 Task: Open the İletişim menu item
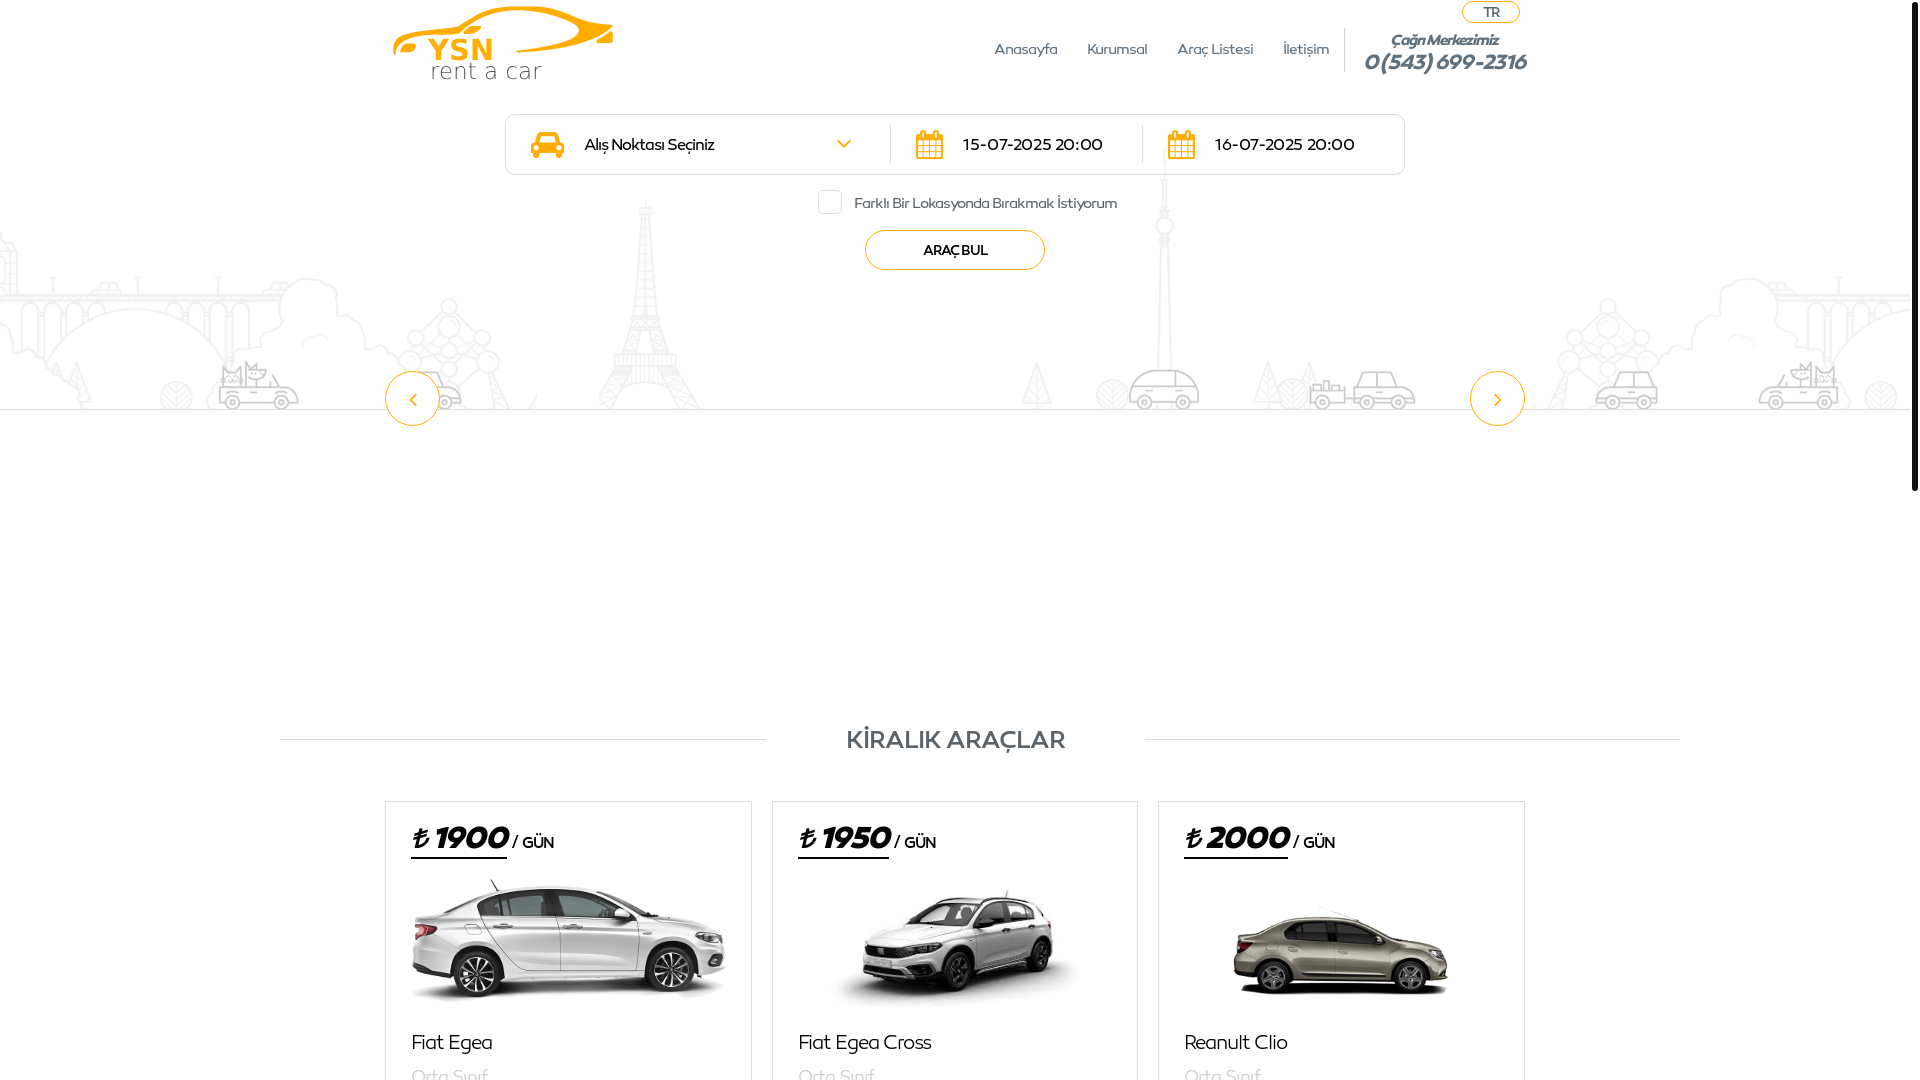(x=1306, y=49)
